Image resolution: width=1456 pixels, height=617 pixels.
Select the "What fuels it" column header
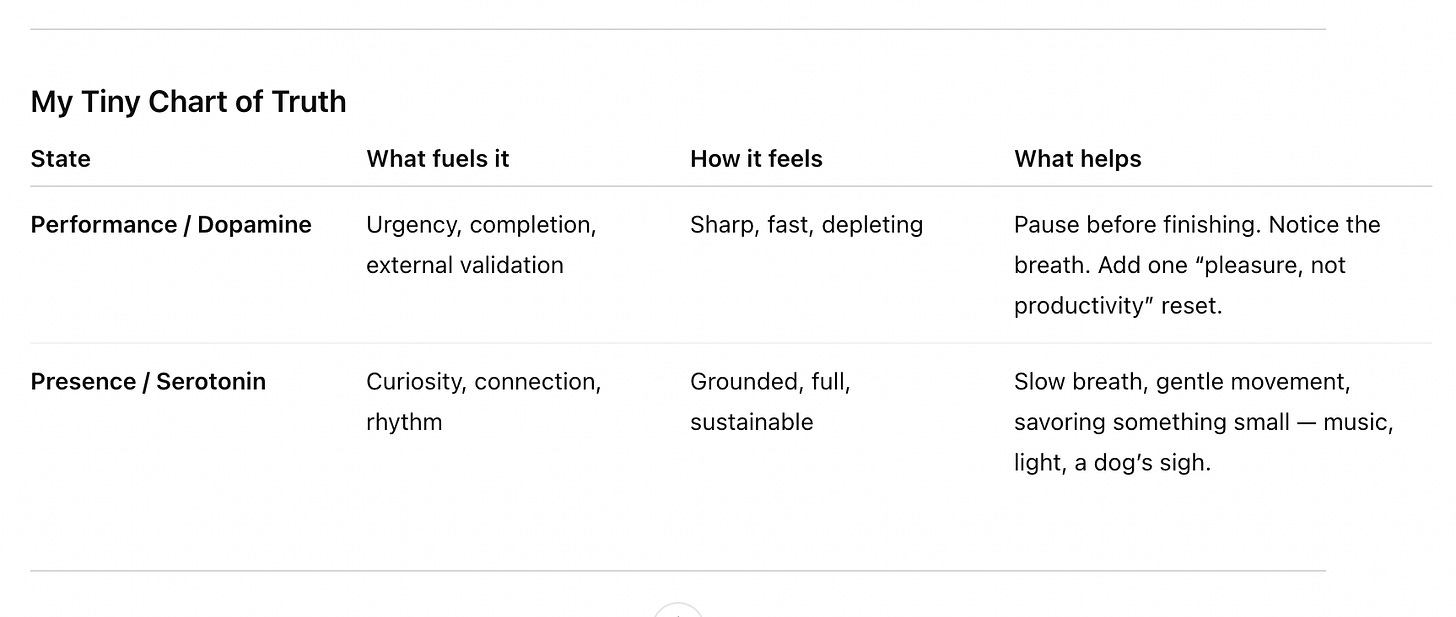437,159
